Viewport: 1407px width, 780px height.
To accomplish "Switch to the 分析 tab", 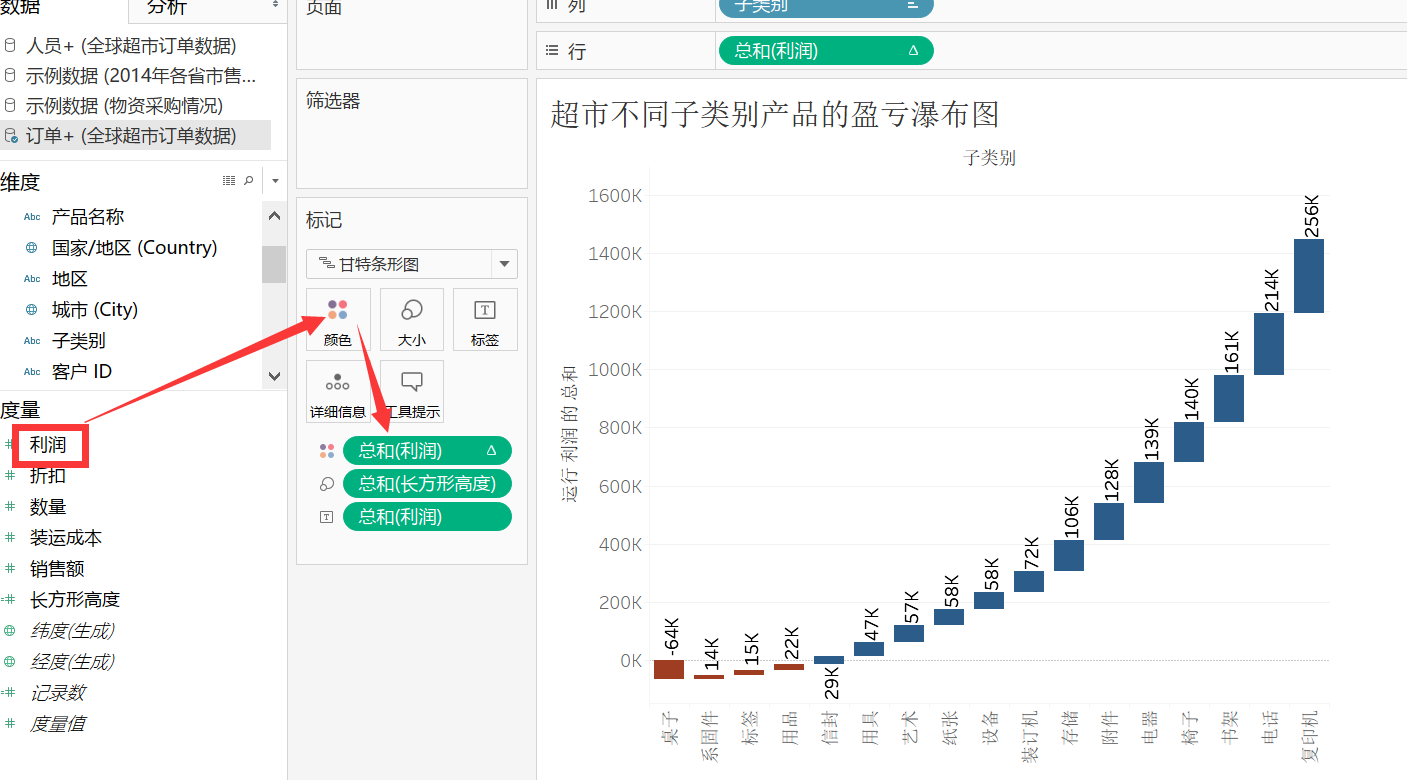I will 166,7.
